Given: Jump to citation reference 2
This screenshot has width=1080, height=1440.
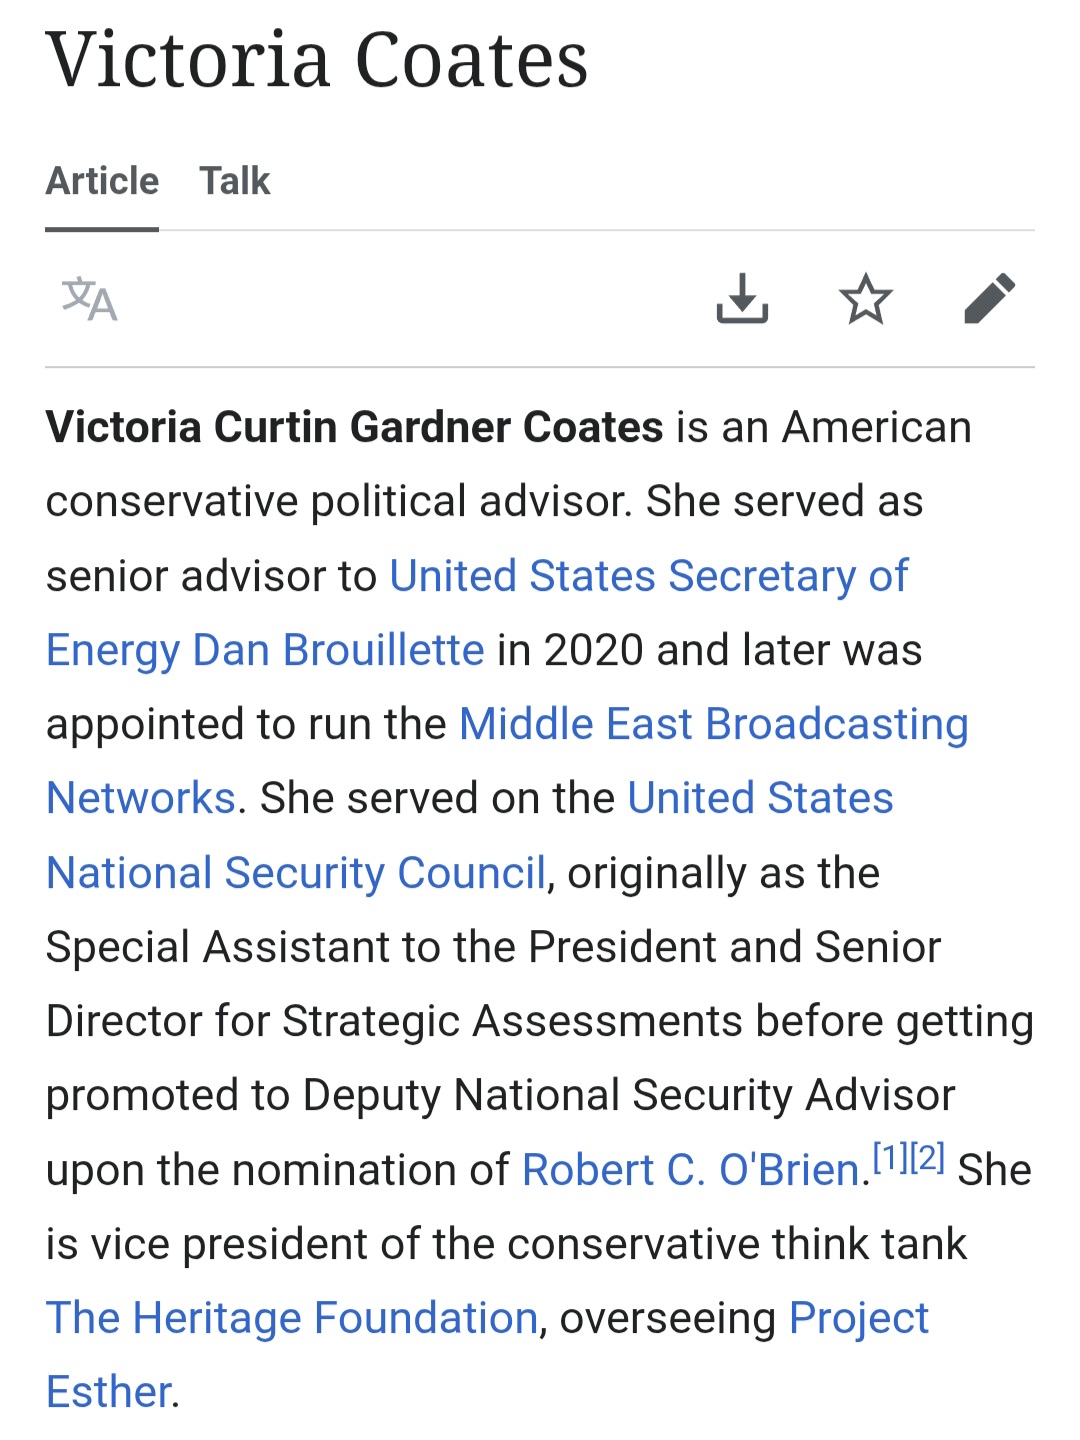Looking at the screenshot, I should (927, 1158).
